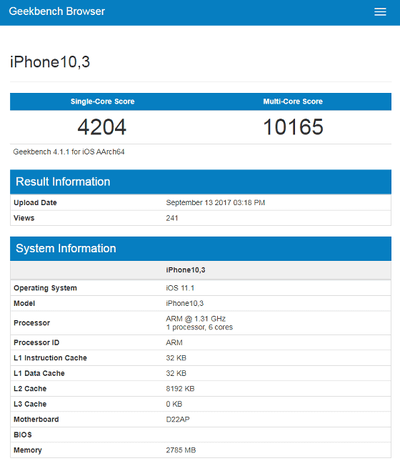Select the iPhone10,3 page title

tap(50, 62)
